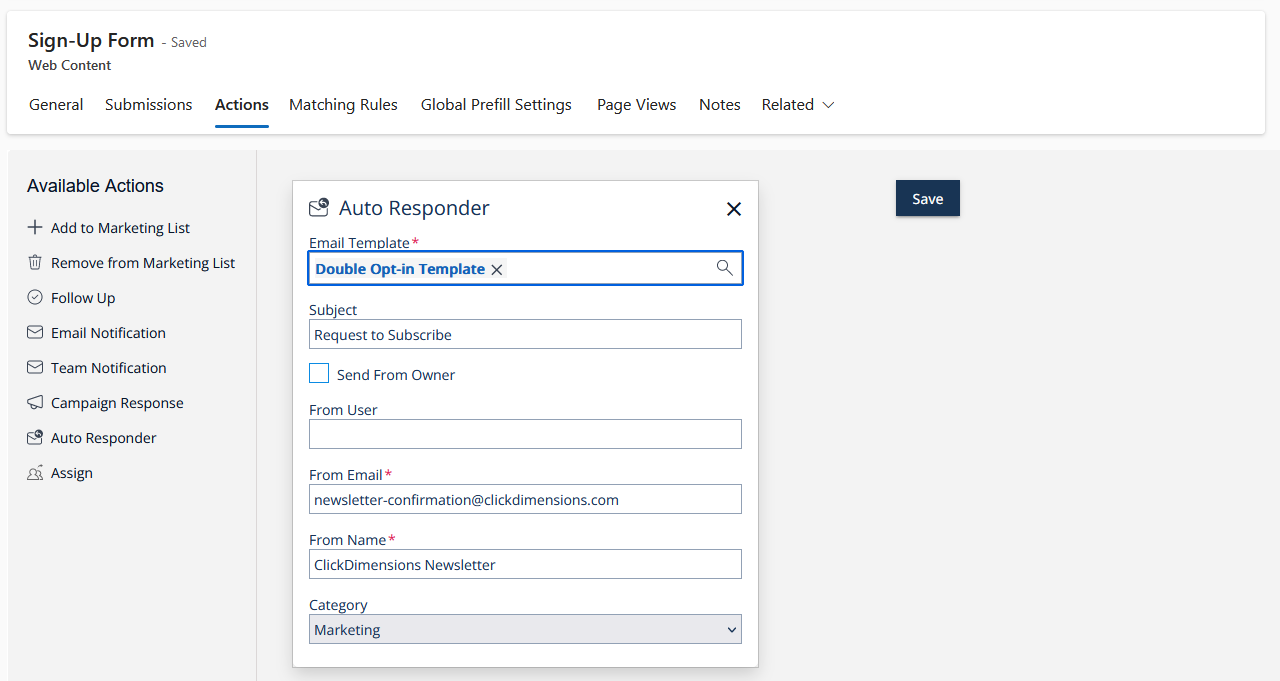Viewport: 1280px width, 681px height.
Task: Click the Web Content subtitle text
Action: coord(70,65)
